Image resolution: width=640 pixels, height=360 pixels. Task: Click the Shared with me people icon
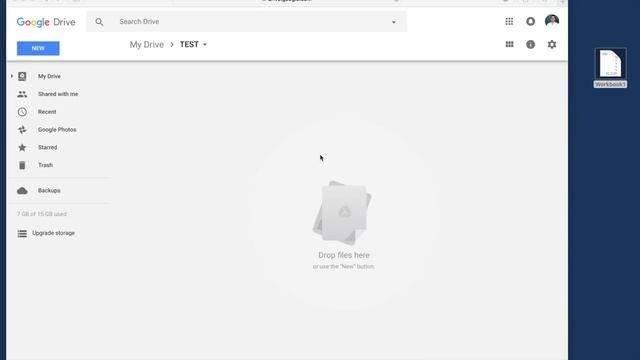point(22,94)
